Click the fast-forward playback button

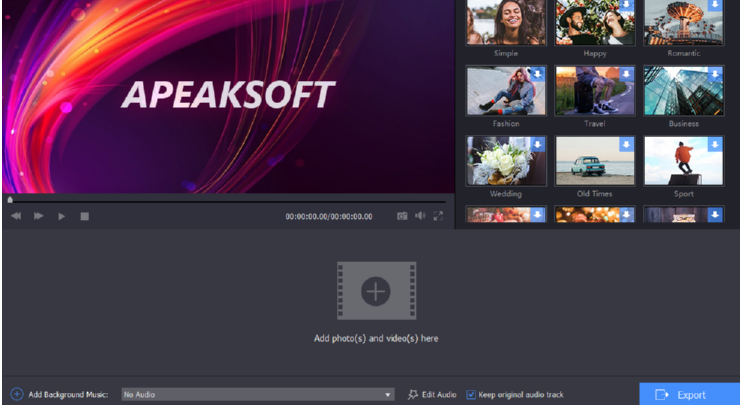click(39, 216)
